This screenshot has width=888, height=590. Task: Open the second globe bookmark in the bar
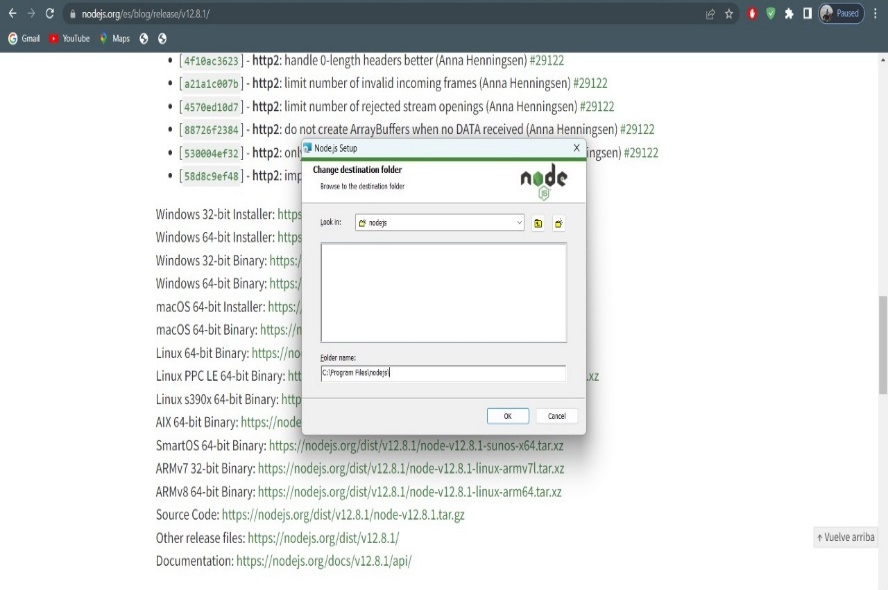[x=163, y=39]
